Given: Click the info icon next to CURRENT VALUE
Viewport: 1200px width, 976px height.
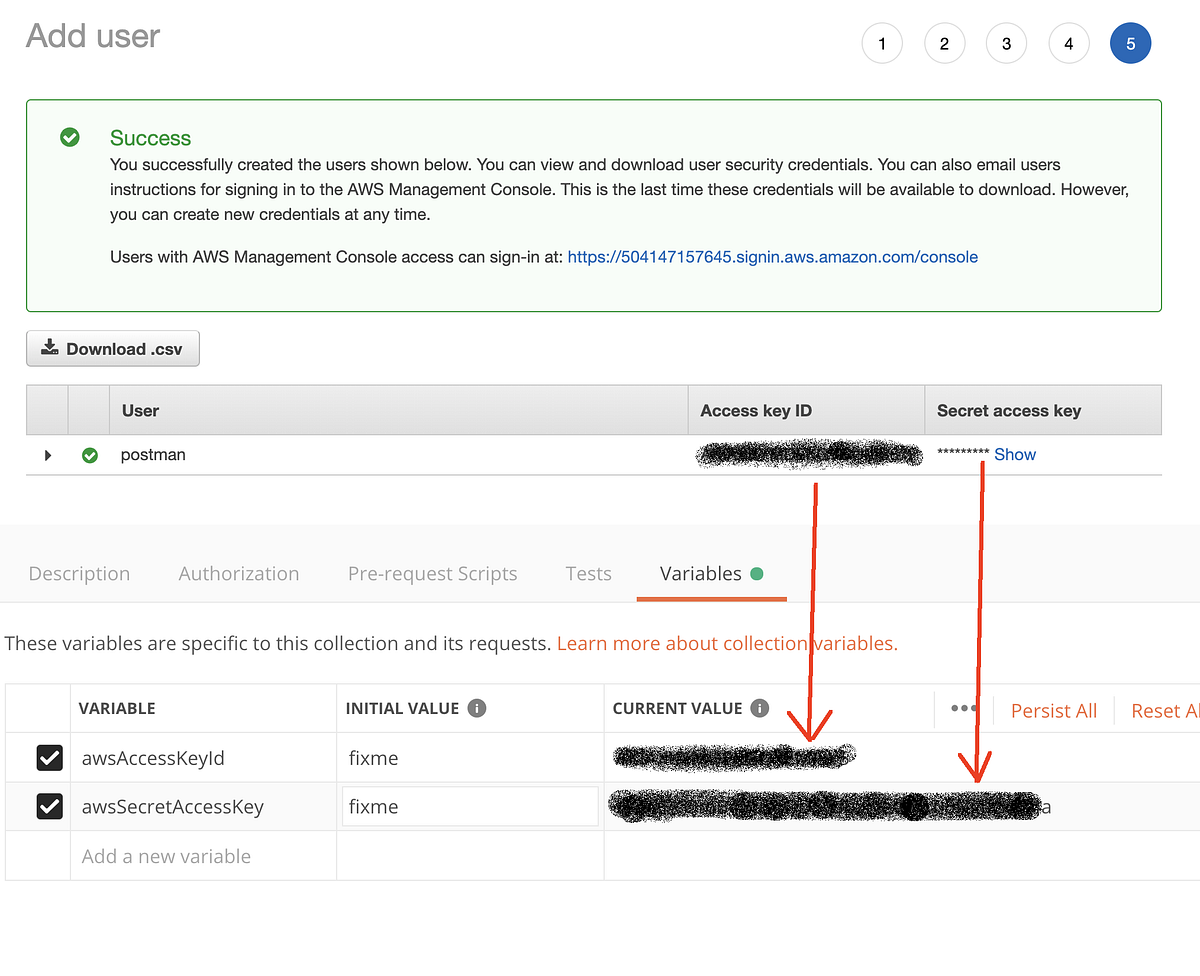Looking at the screenshot, I should [x=760, y=707].
